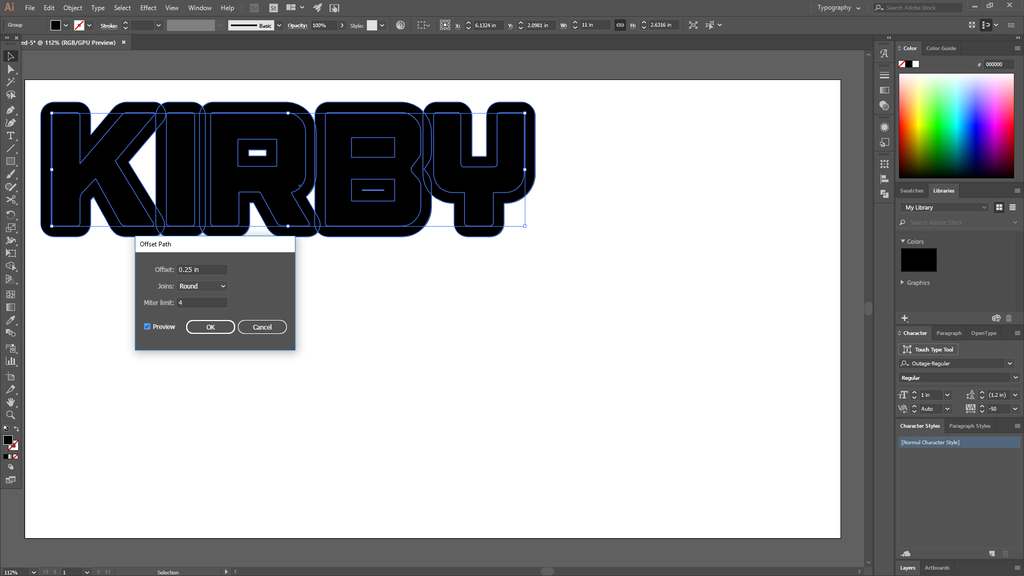Image resolution: width=1024 pixels, height=576 pixels.
Task: Open the Joins dropdown in Offset Path
Action: 202,286
